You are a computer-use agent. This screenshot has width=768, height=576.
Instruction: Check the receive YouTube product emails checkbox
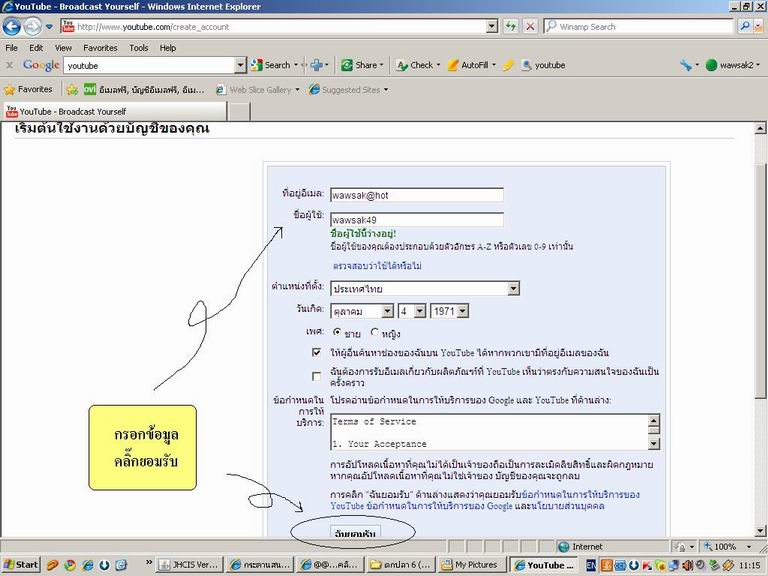click(316, 376)
